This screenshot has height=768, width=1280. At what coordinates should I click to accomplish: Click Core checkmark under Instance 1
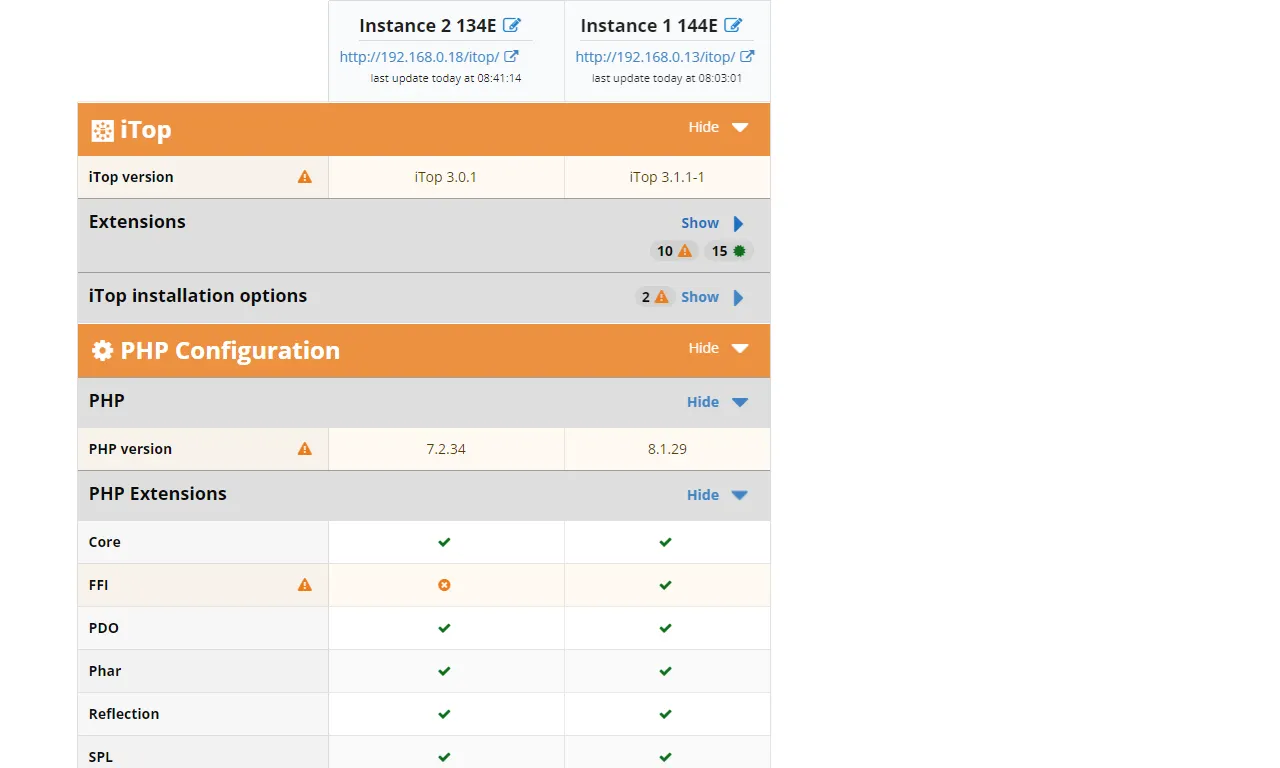(665, 542)
